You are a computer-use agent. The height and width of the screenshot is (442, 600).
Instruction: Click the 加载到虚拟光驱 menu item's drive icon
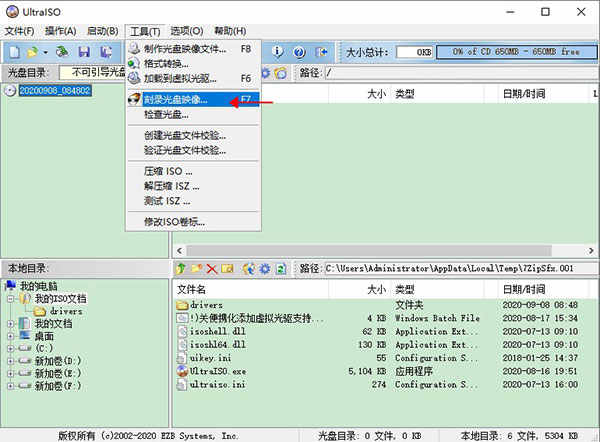[x=134, y=78]
